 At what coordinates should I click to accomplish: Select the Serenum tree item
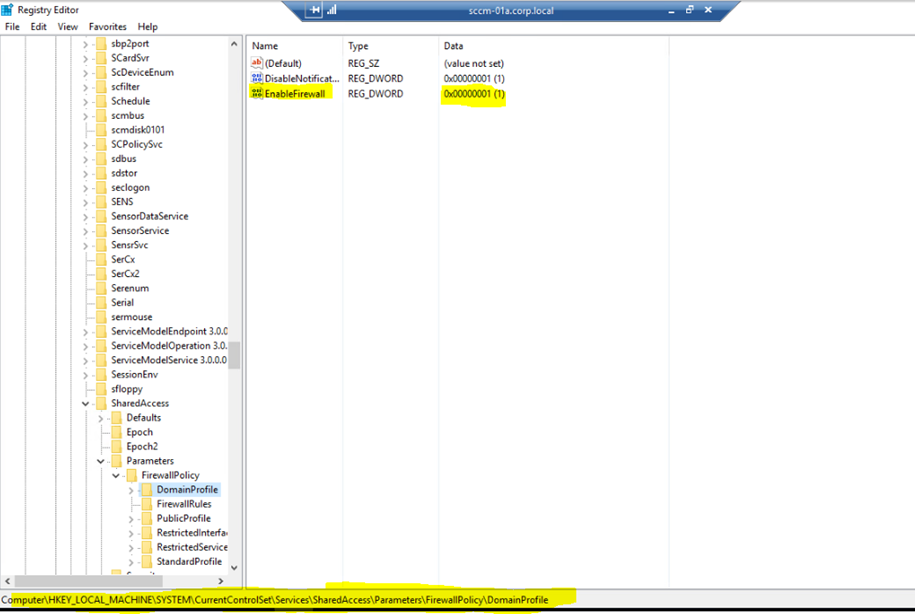[x=130, y=288]
